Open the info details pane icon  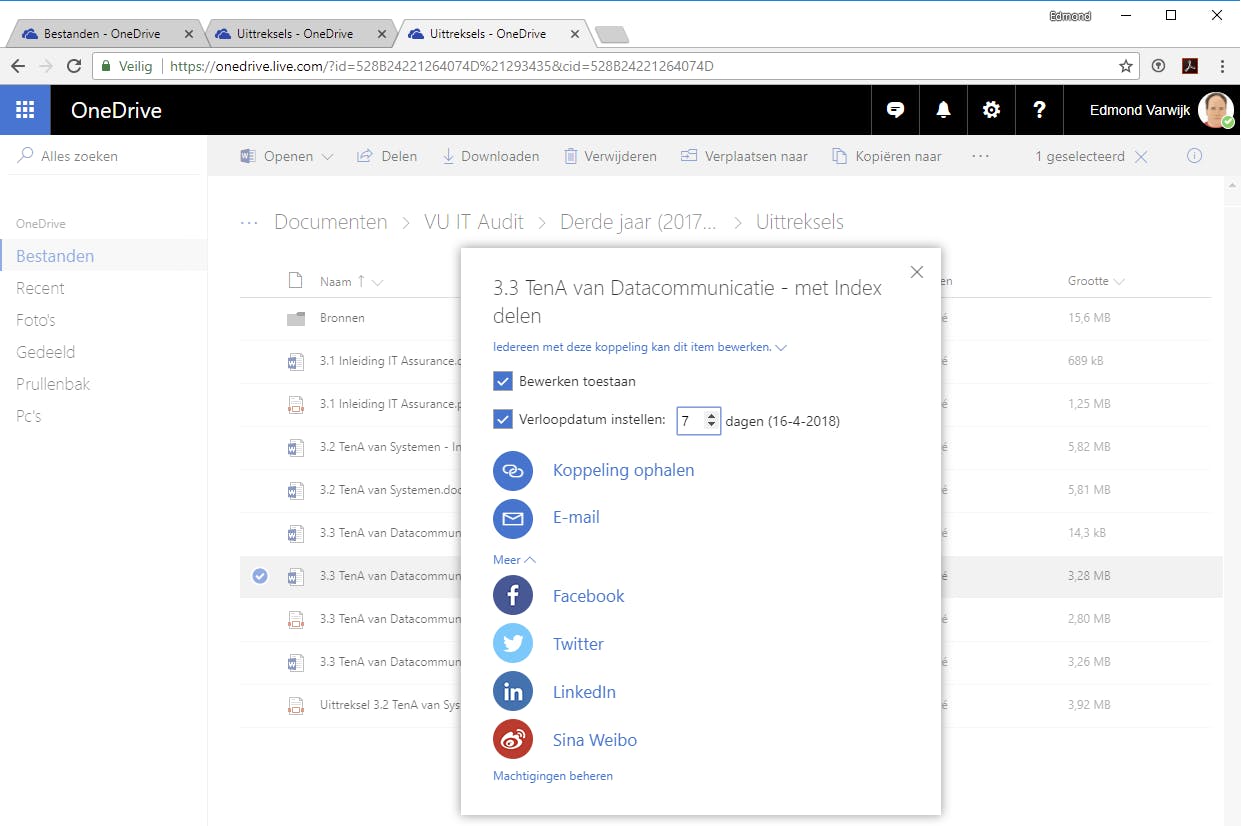click(x=1194, y=156)
